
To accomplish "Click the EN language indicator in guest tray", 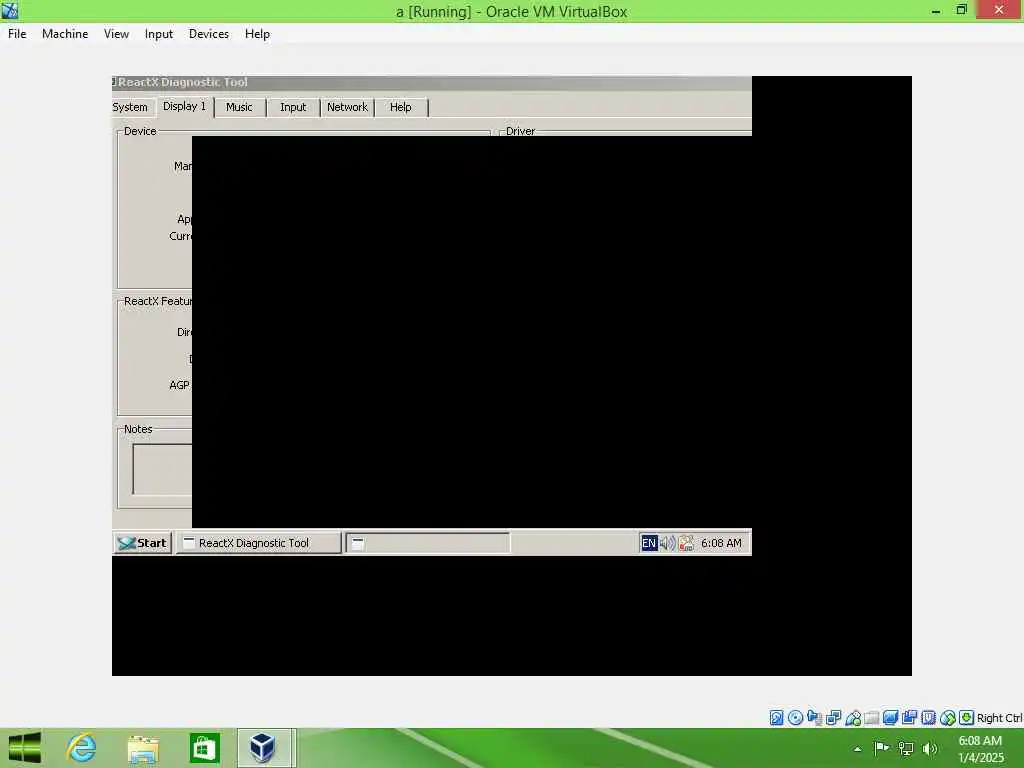I will tap(648, 543).
